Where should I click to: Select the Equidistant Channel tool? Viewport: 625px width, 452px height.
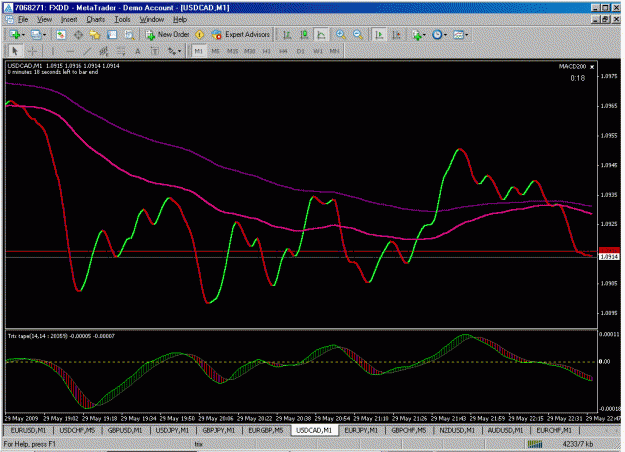coord(104,51)
